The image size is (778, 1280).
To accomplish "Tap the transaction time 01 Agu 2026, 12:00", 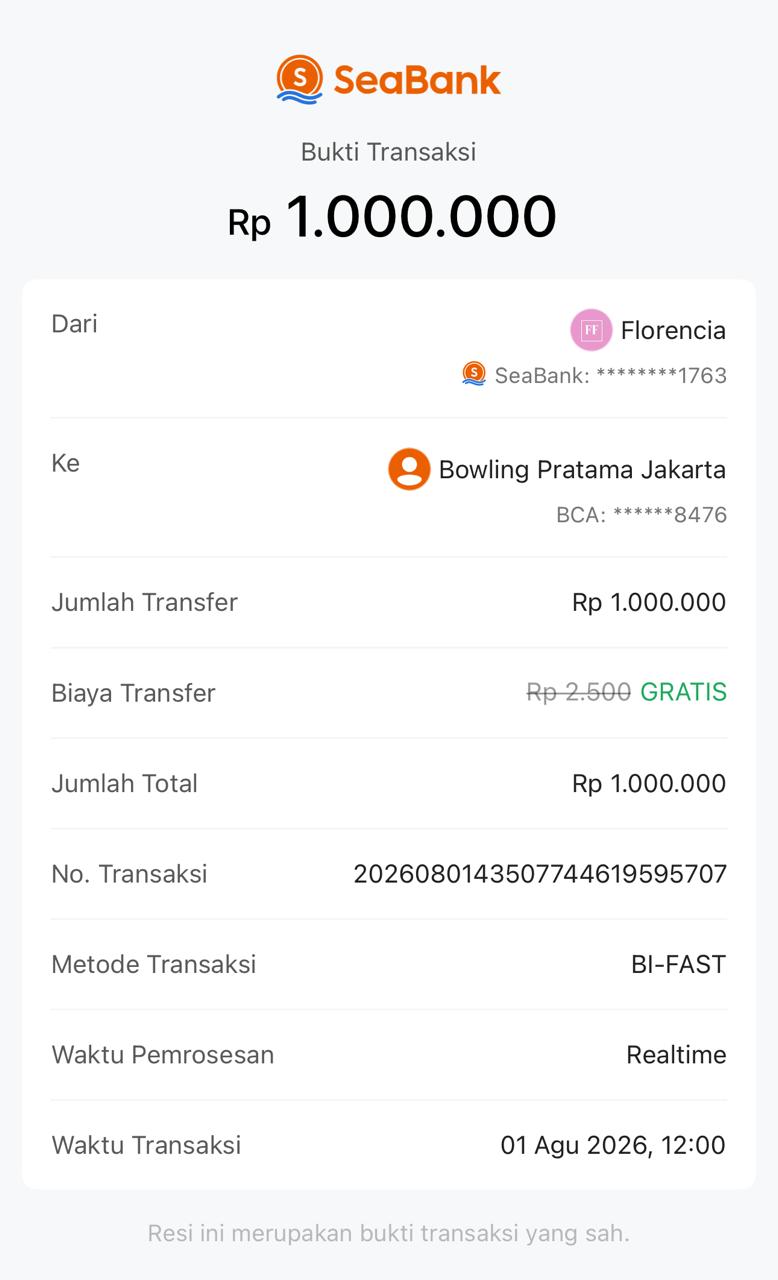I will pos(613,1145).
